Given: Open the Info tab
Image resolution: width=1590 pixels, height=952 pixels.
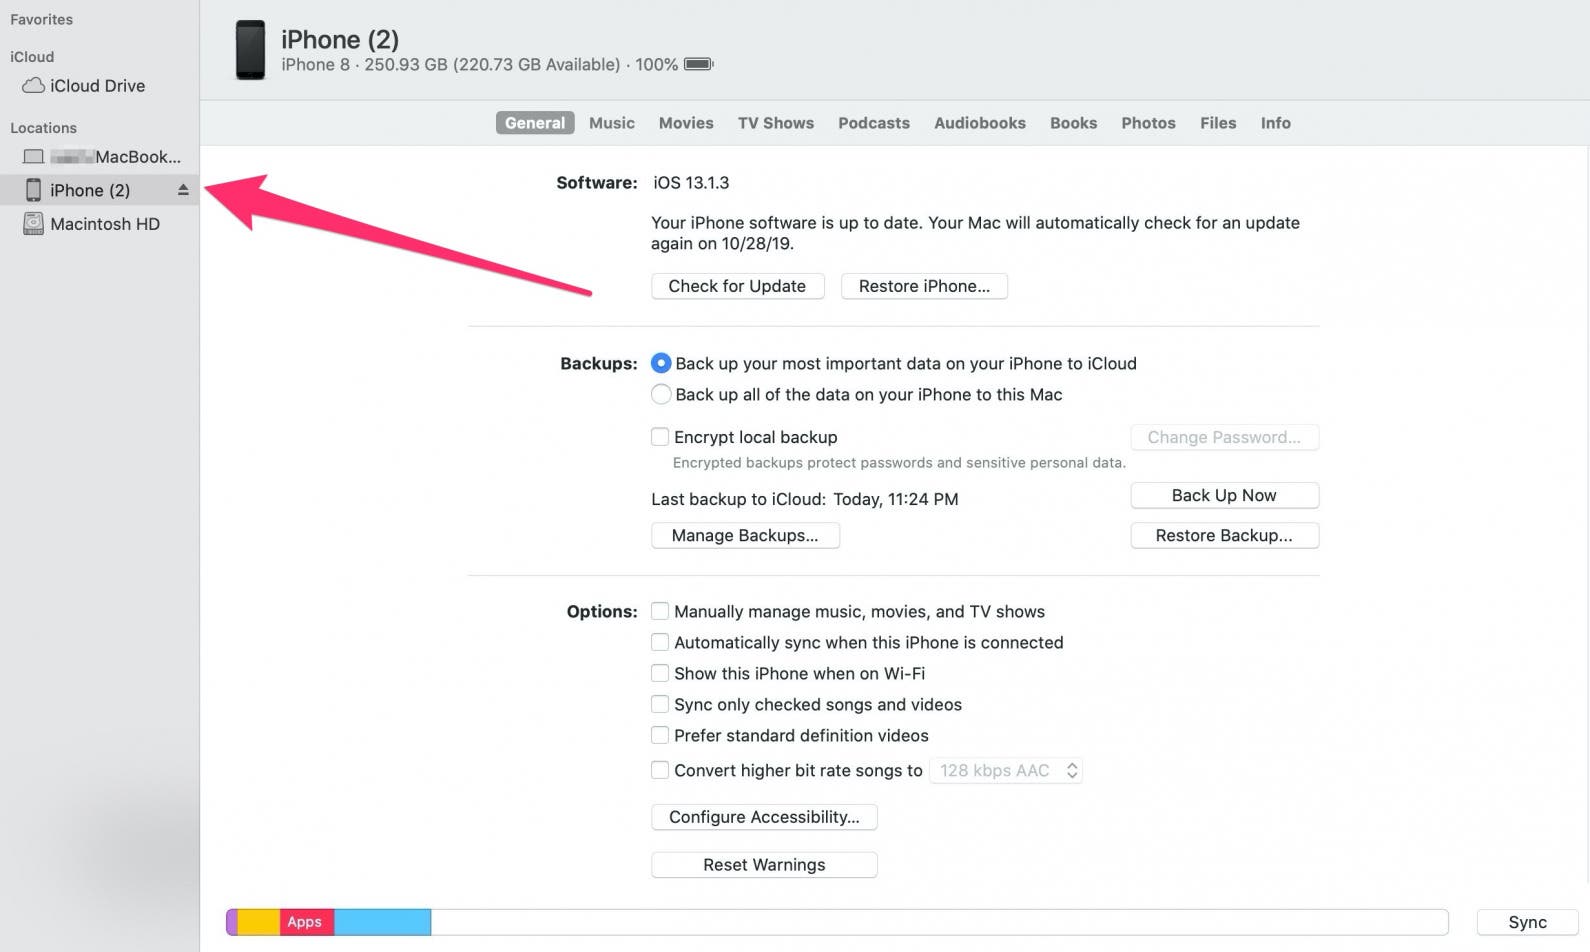Looking at the screenshot, I should point(1275,123).
